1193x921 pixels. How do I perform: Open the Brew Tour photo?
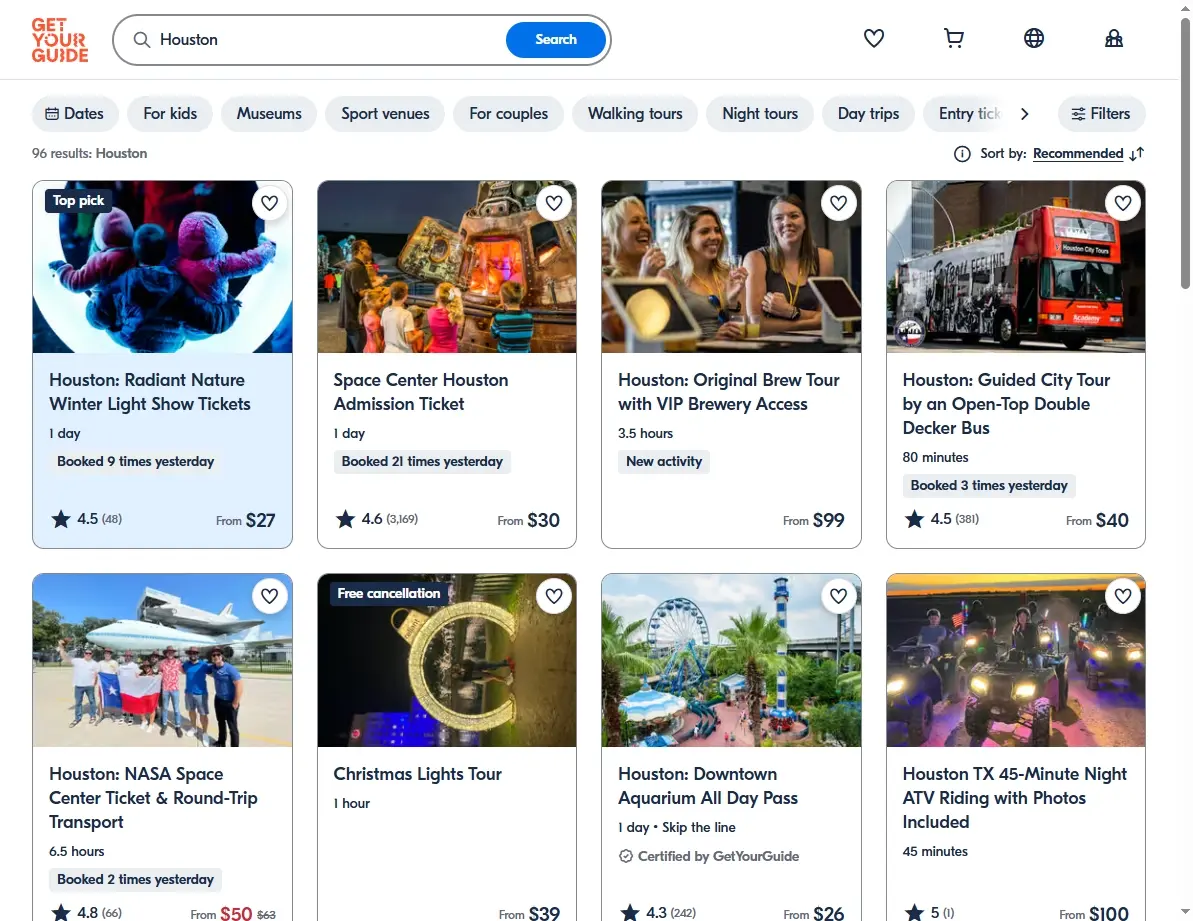coord(731,267)
